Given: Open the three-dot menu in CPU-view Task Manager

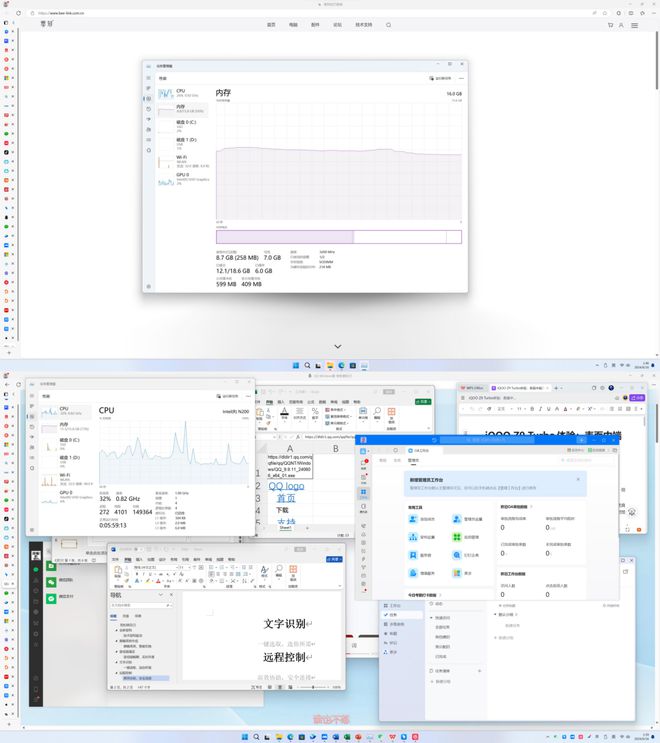Looking at the screenshot, I should click(x=248, y=396).
